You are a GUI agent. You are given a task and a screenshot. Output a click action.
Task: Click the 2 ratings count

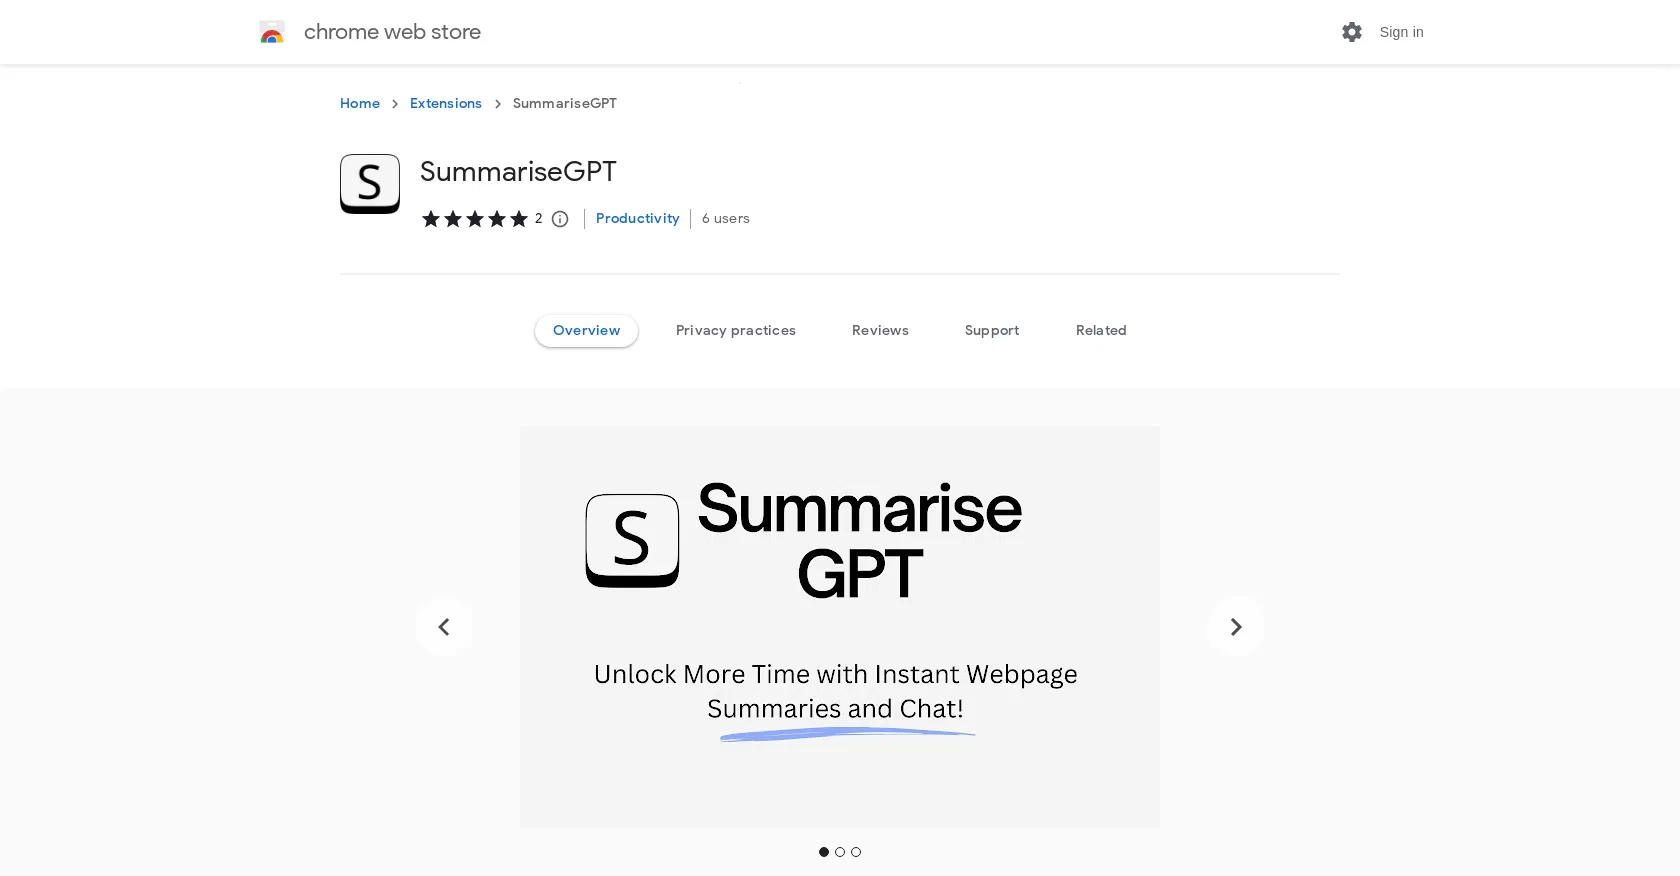tap(538, 219)
